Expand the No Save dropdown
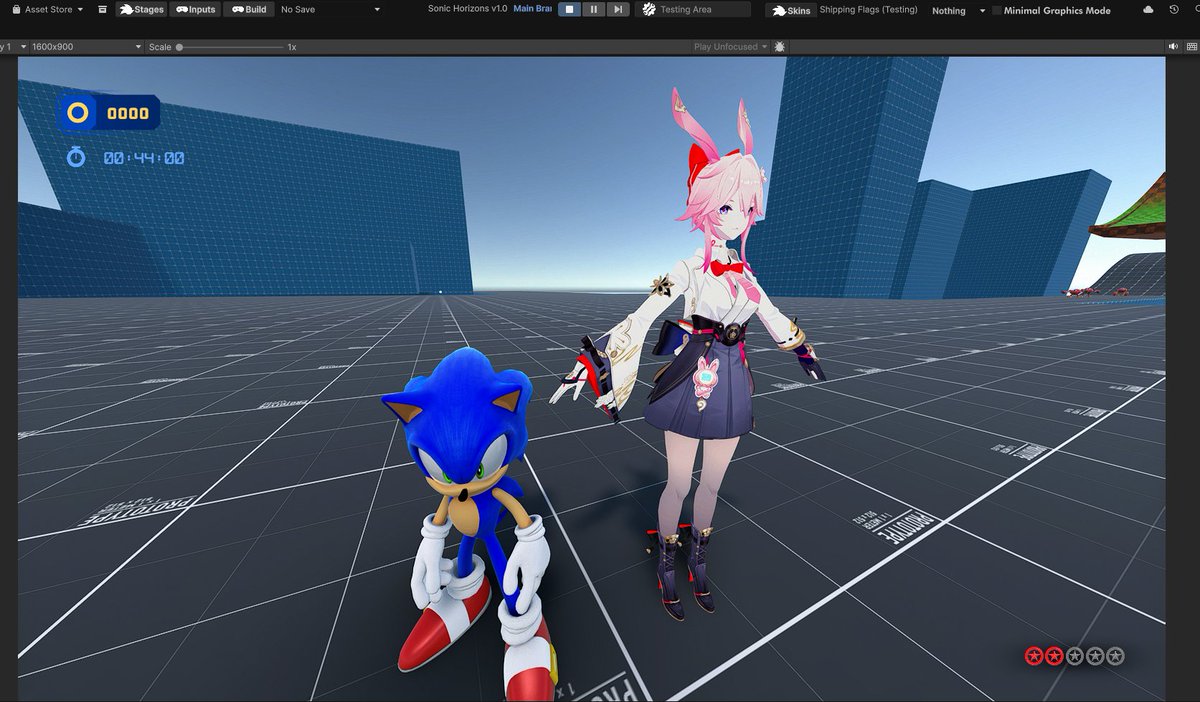This screenshot has width=1200, height=702. coord(330,9)
